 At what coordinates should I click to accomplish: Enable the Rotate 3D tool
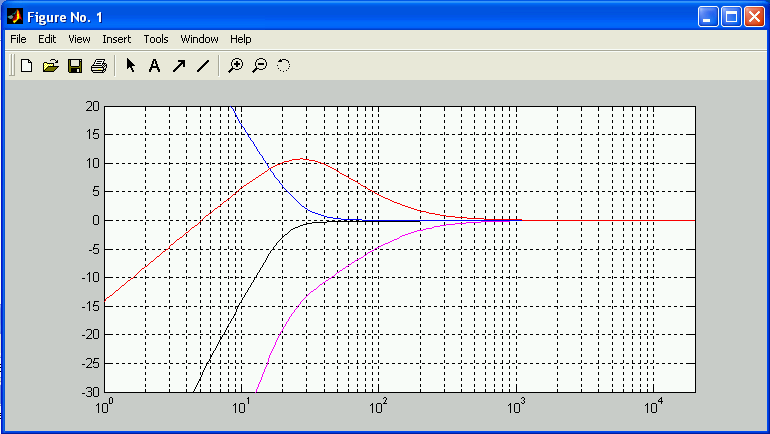[283, 65]
